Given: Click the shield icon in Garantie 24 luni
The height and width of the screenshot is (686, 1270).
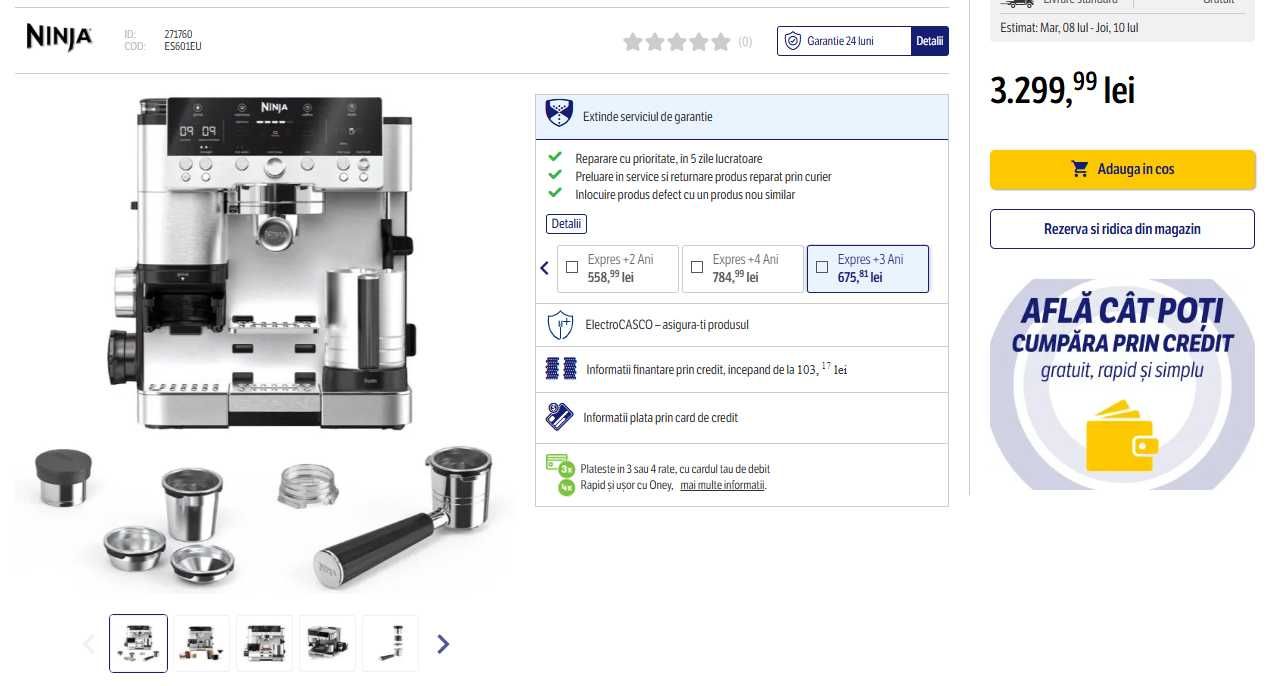Looking at the screenshot, I should (x=793, y=41).
